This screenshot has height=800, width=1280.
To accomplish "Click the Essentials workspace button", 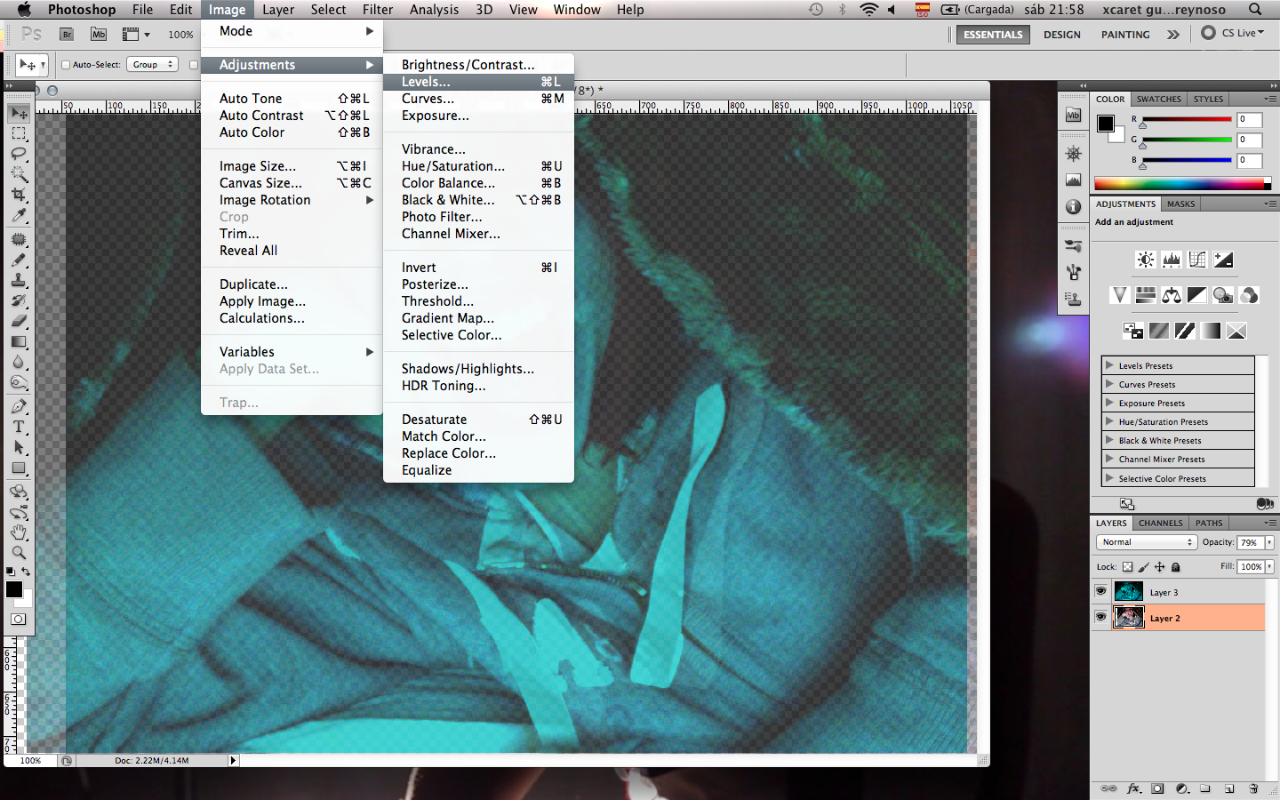I will click(x=993, y=34).
